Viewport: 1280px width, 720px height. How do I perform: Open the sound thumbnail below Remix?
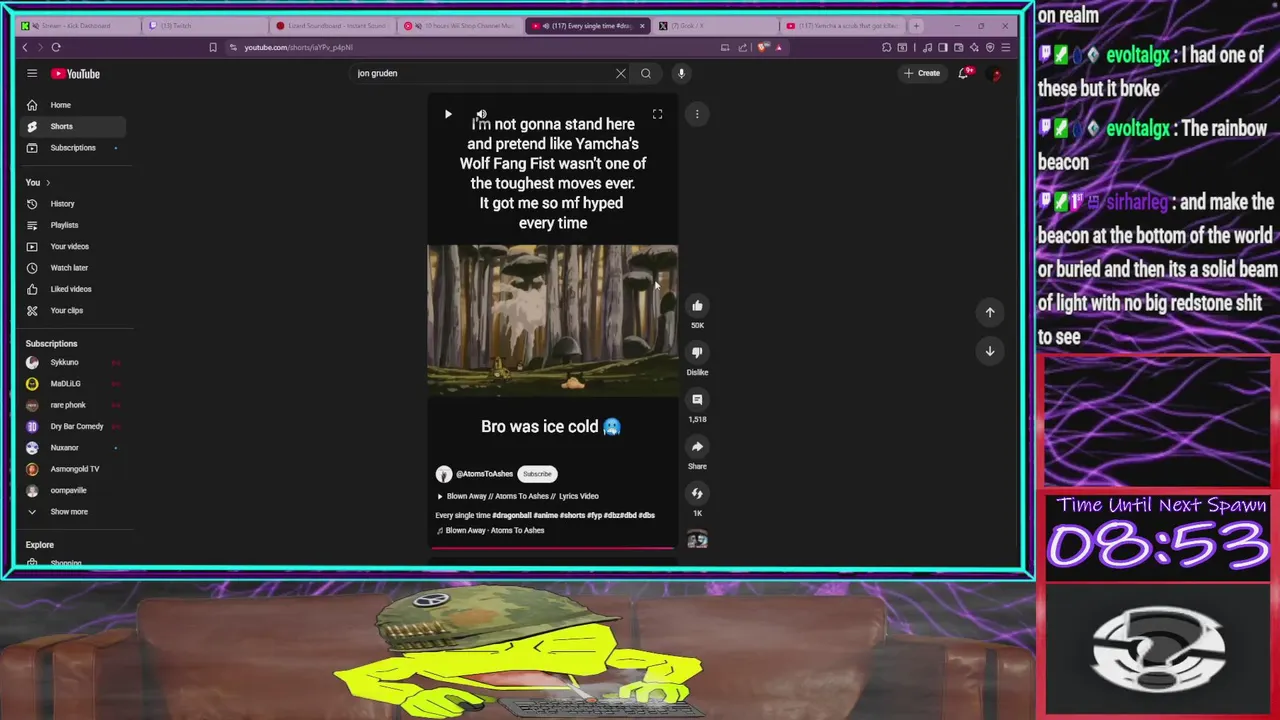697,540
